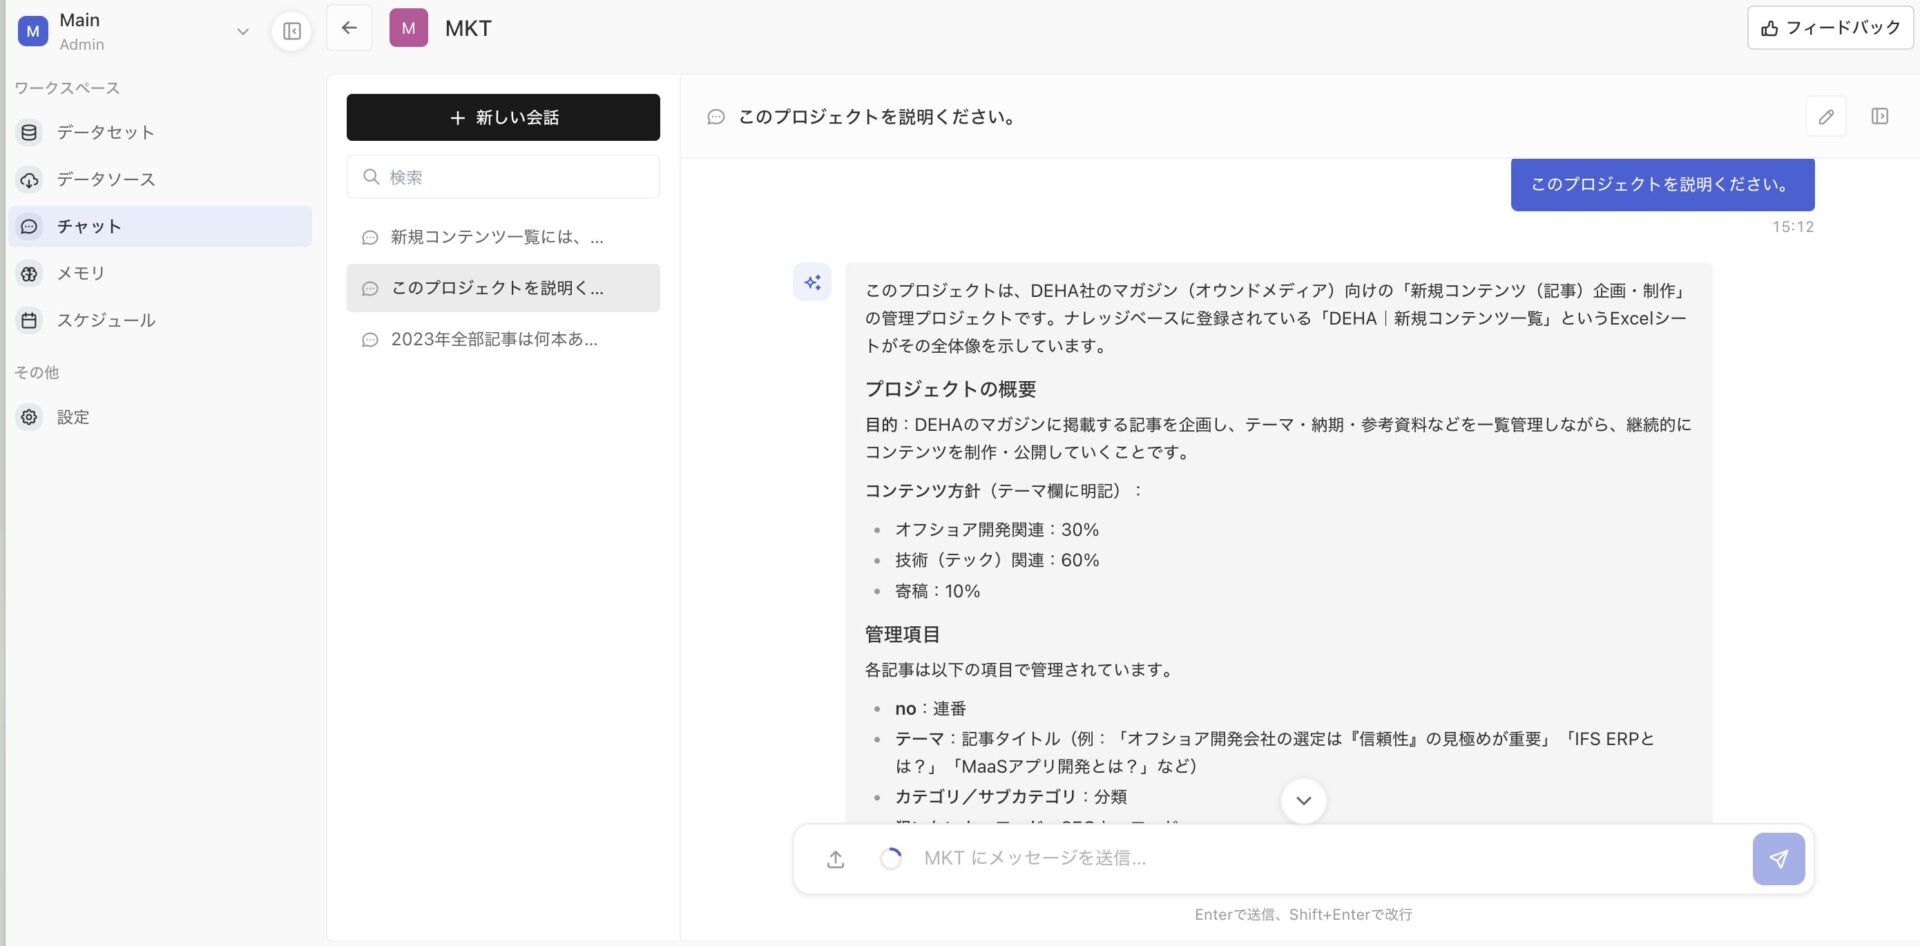The height and width of the screenshot is (946, 1920).
Task: Send the message with paper plane button
Action: [1778, 859]
